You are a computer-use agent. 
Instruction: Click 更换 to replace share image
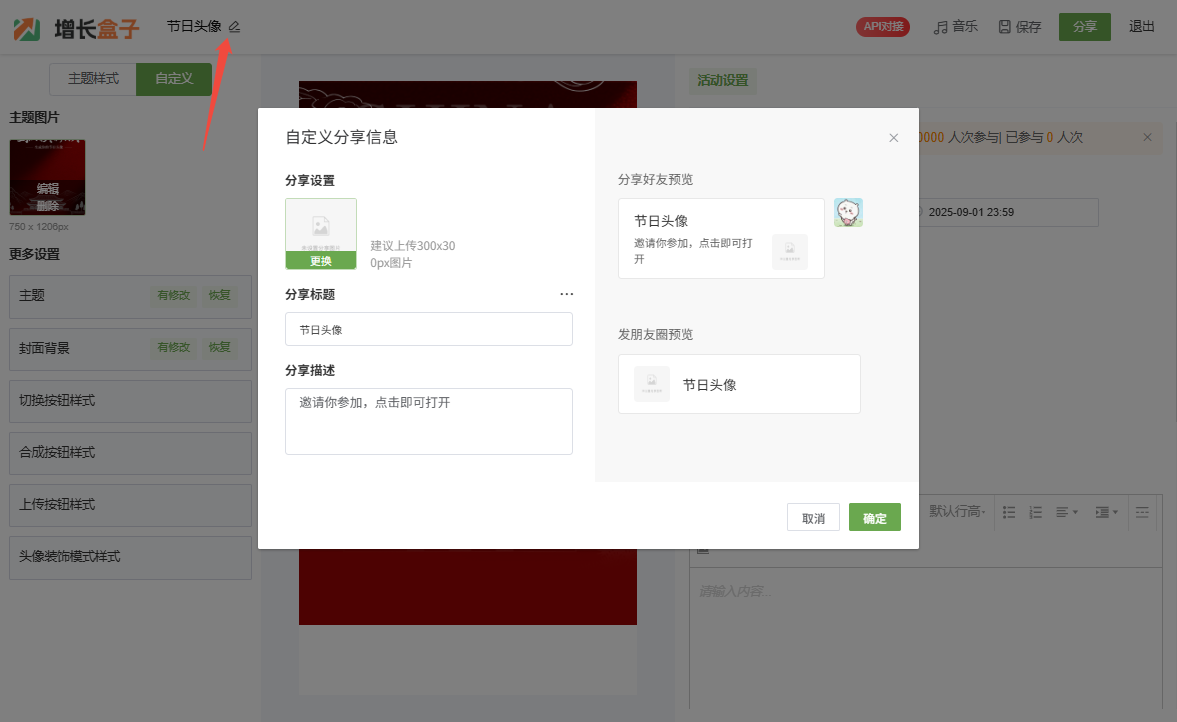(x=321, y=261)
